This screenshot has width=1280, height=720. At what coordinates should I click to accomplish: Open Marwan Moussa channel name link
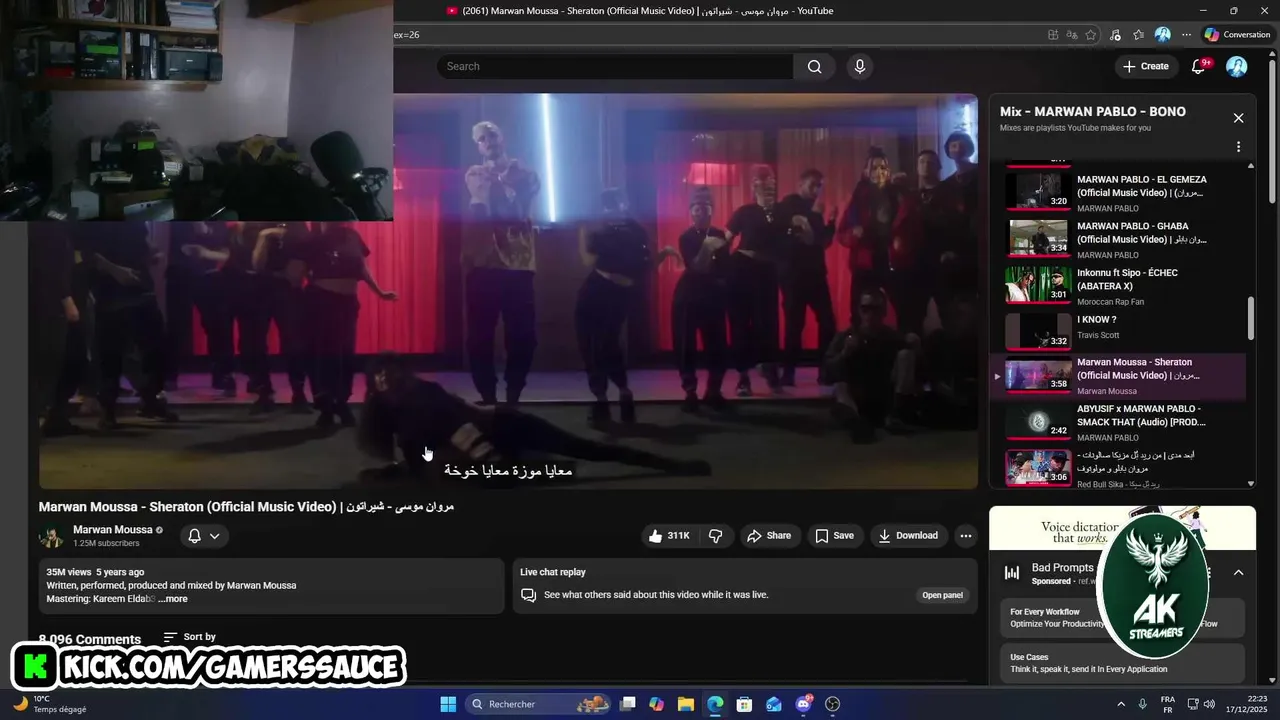(113, 530)
